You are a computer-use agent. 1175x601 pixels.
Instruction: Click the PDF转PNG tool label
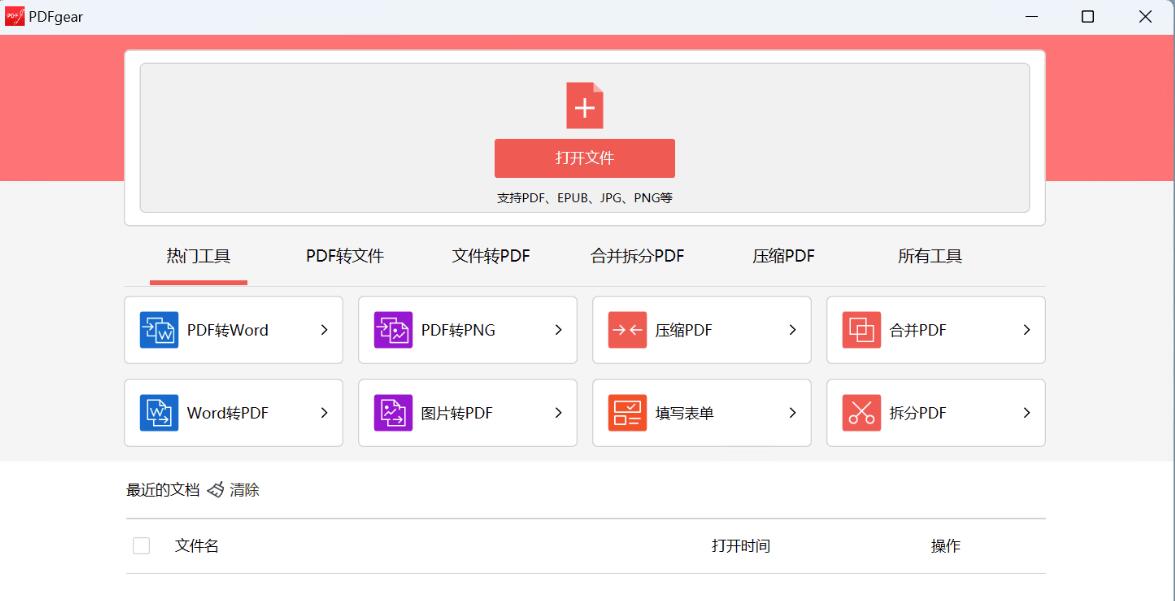click(x=458, y=330)
